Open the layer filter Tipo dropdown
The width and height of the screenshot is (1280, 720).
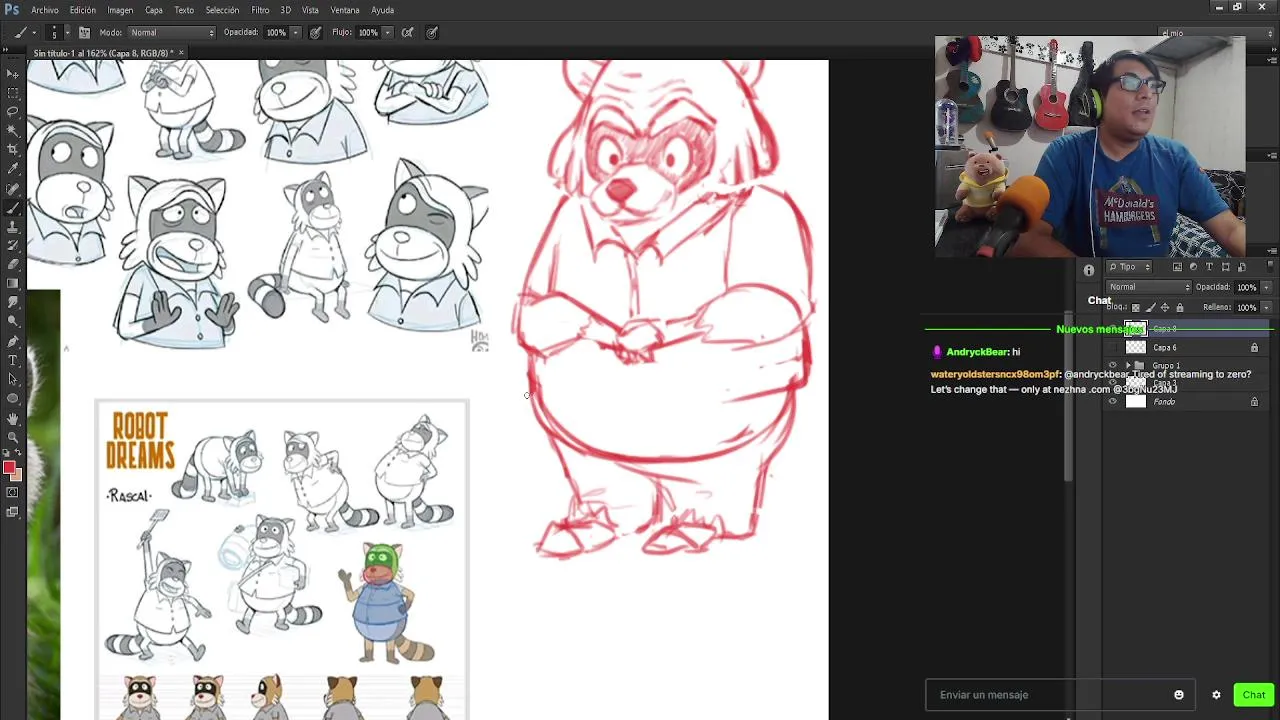click(x=1130, y=267)
